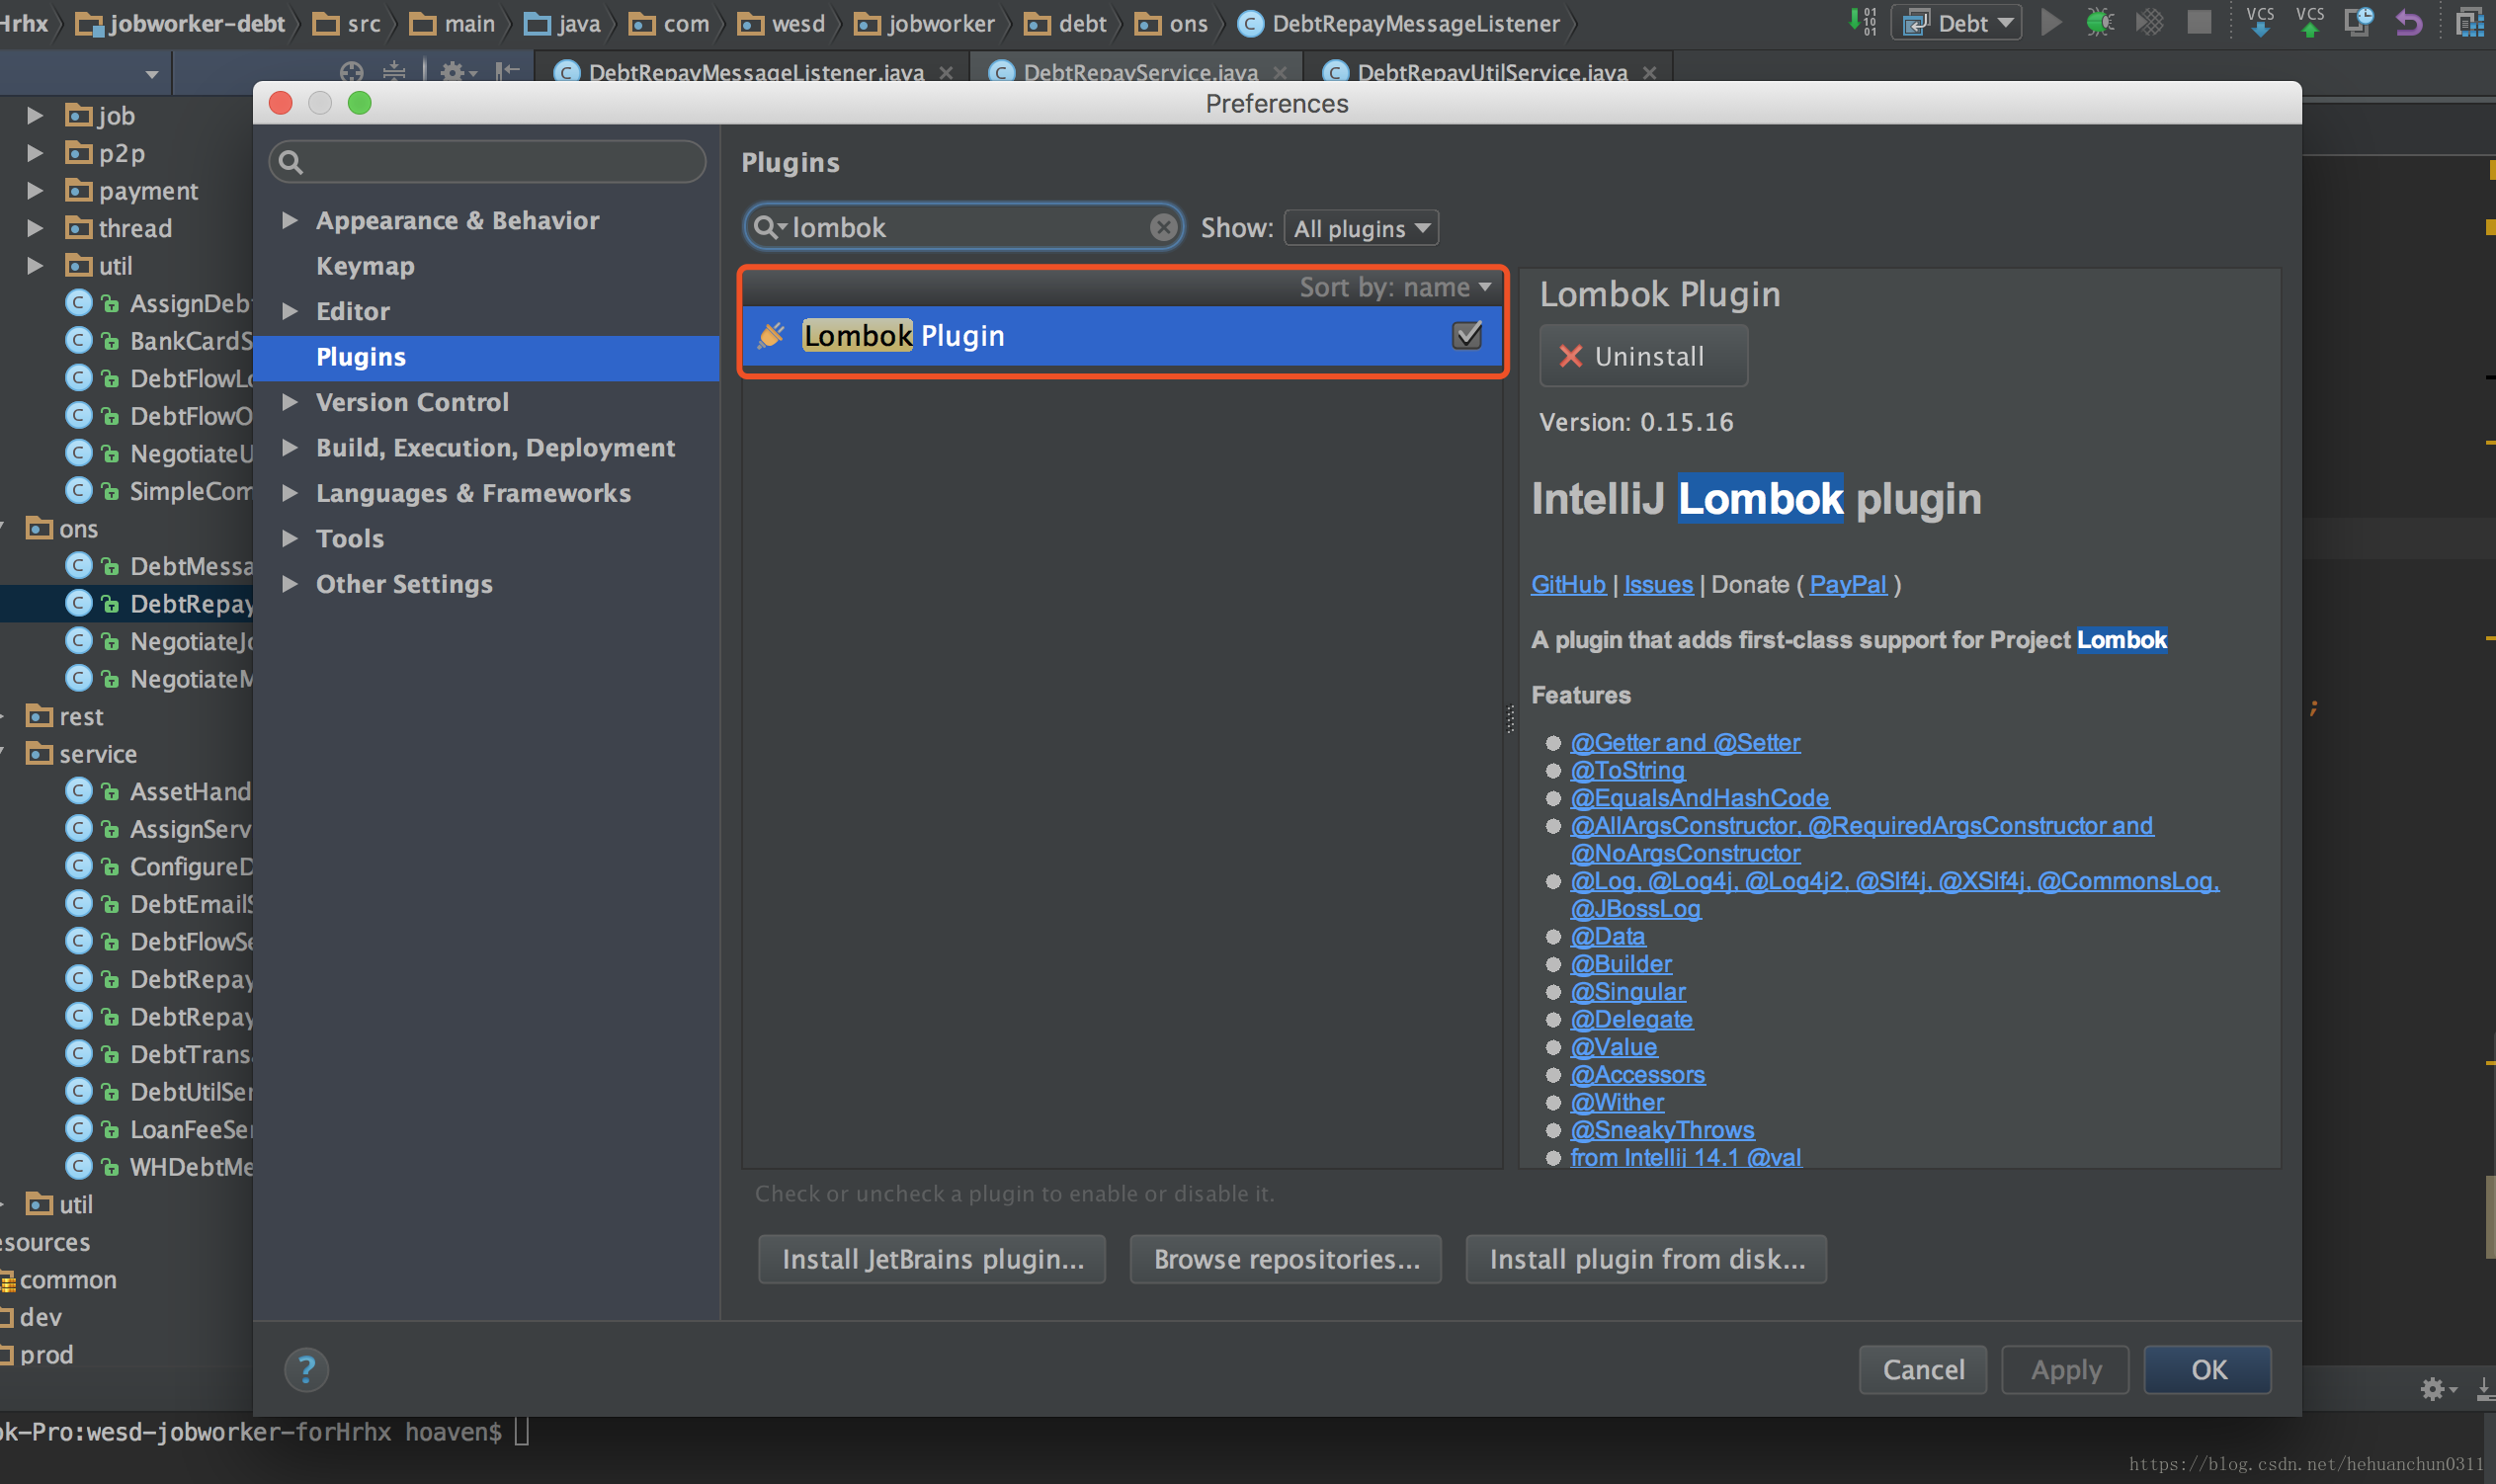This screenshot has width=2496, height=1484.
Task: Open the Preferences help question mark
Action: tap(306, 1369)
